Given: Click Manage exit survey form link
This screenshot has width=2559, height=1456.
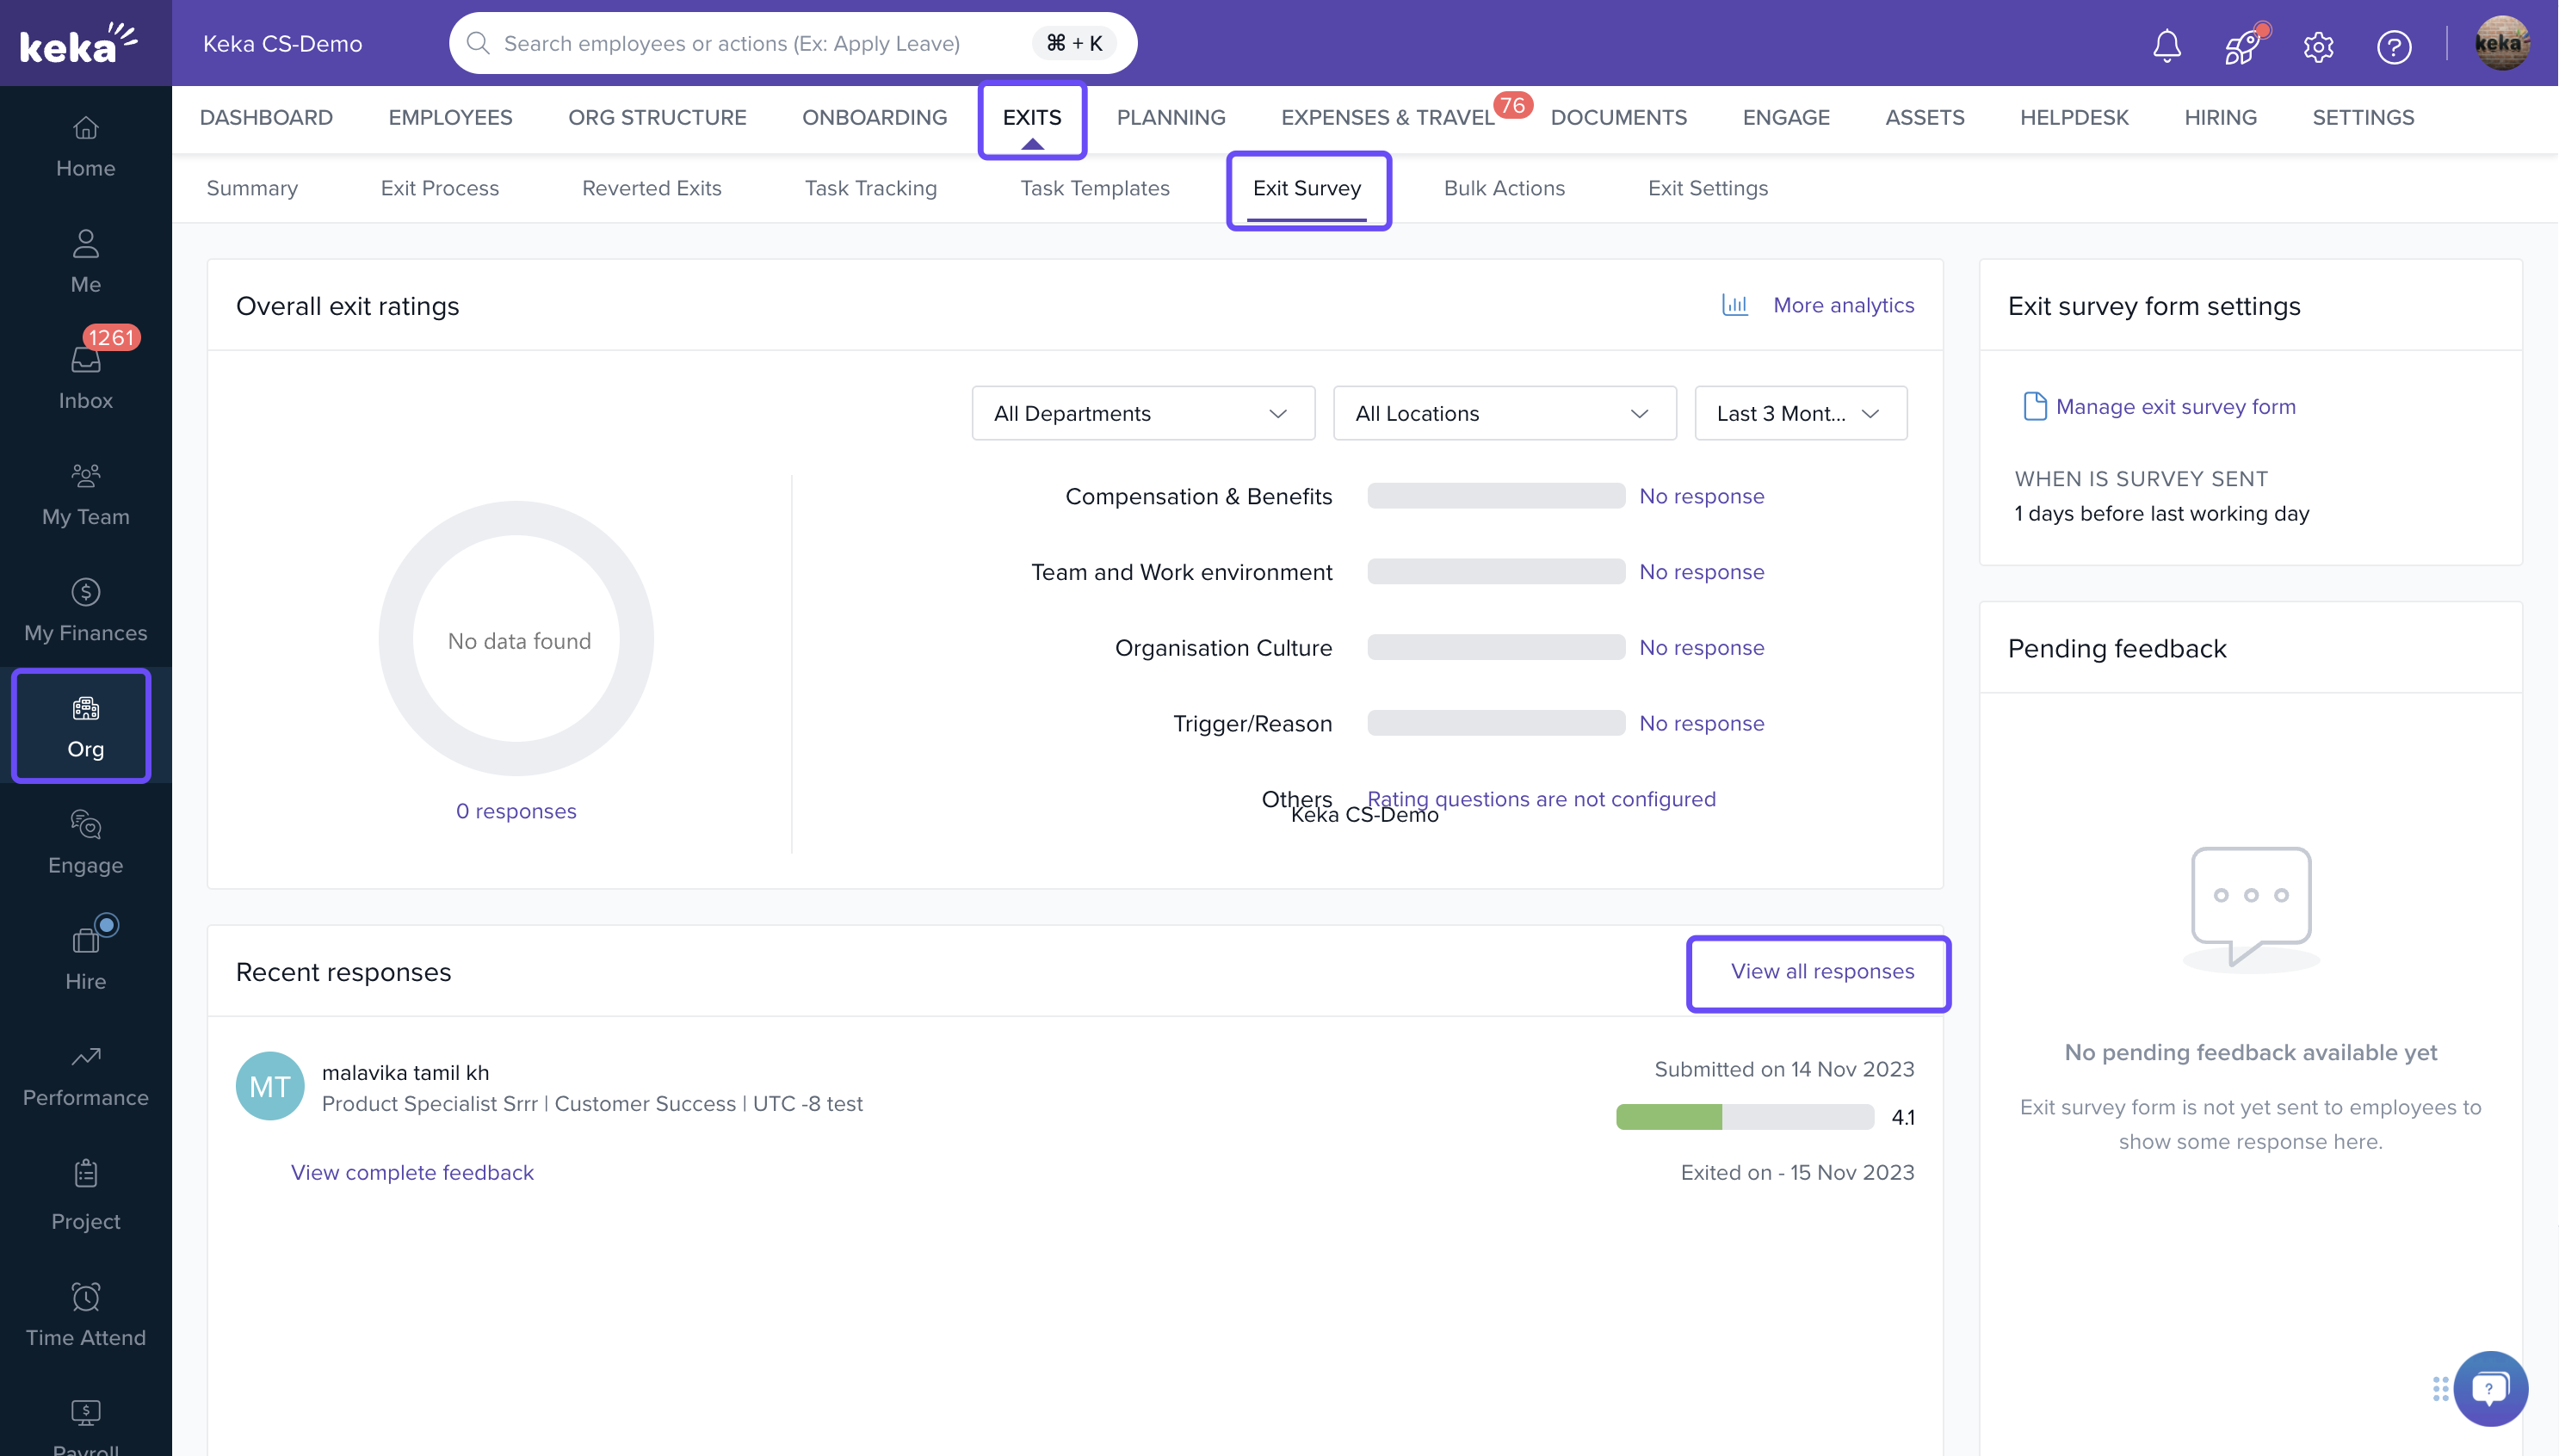Looking at the screenshot, I should pyautogui.click(x=2175, y=406).
